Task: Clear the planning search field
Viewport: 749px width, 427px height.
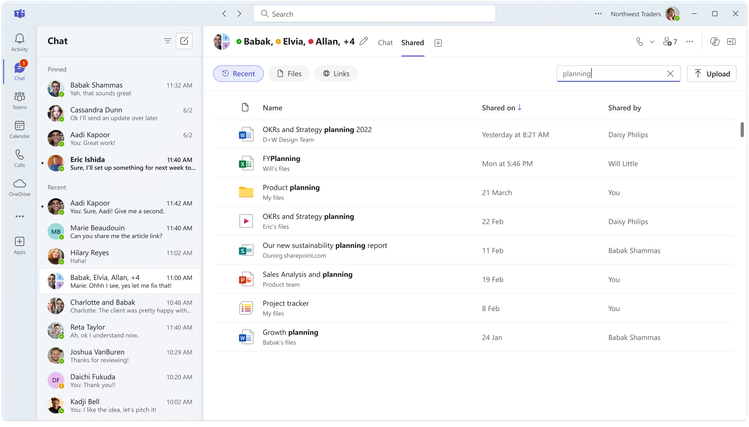Action: point(670,74)
